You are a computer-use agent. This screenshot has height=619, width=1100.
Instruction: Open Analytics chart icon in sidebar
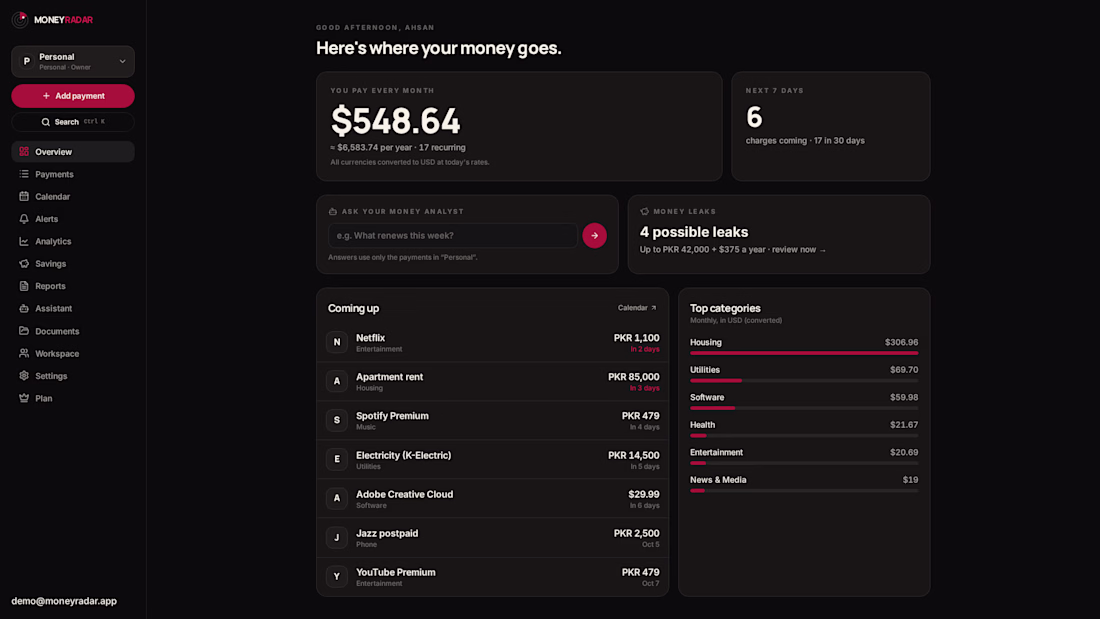pyautogui.click(x=24, y=241)
